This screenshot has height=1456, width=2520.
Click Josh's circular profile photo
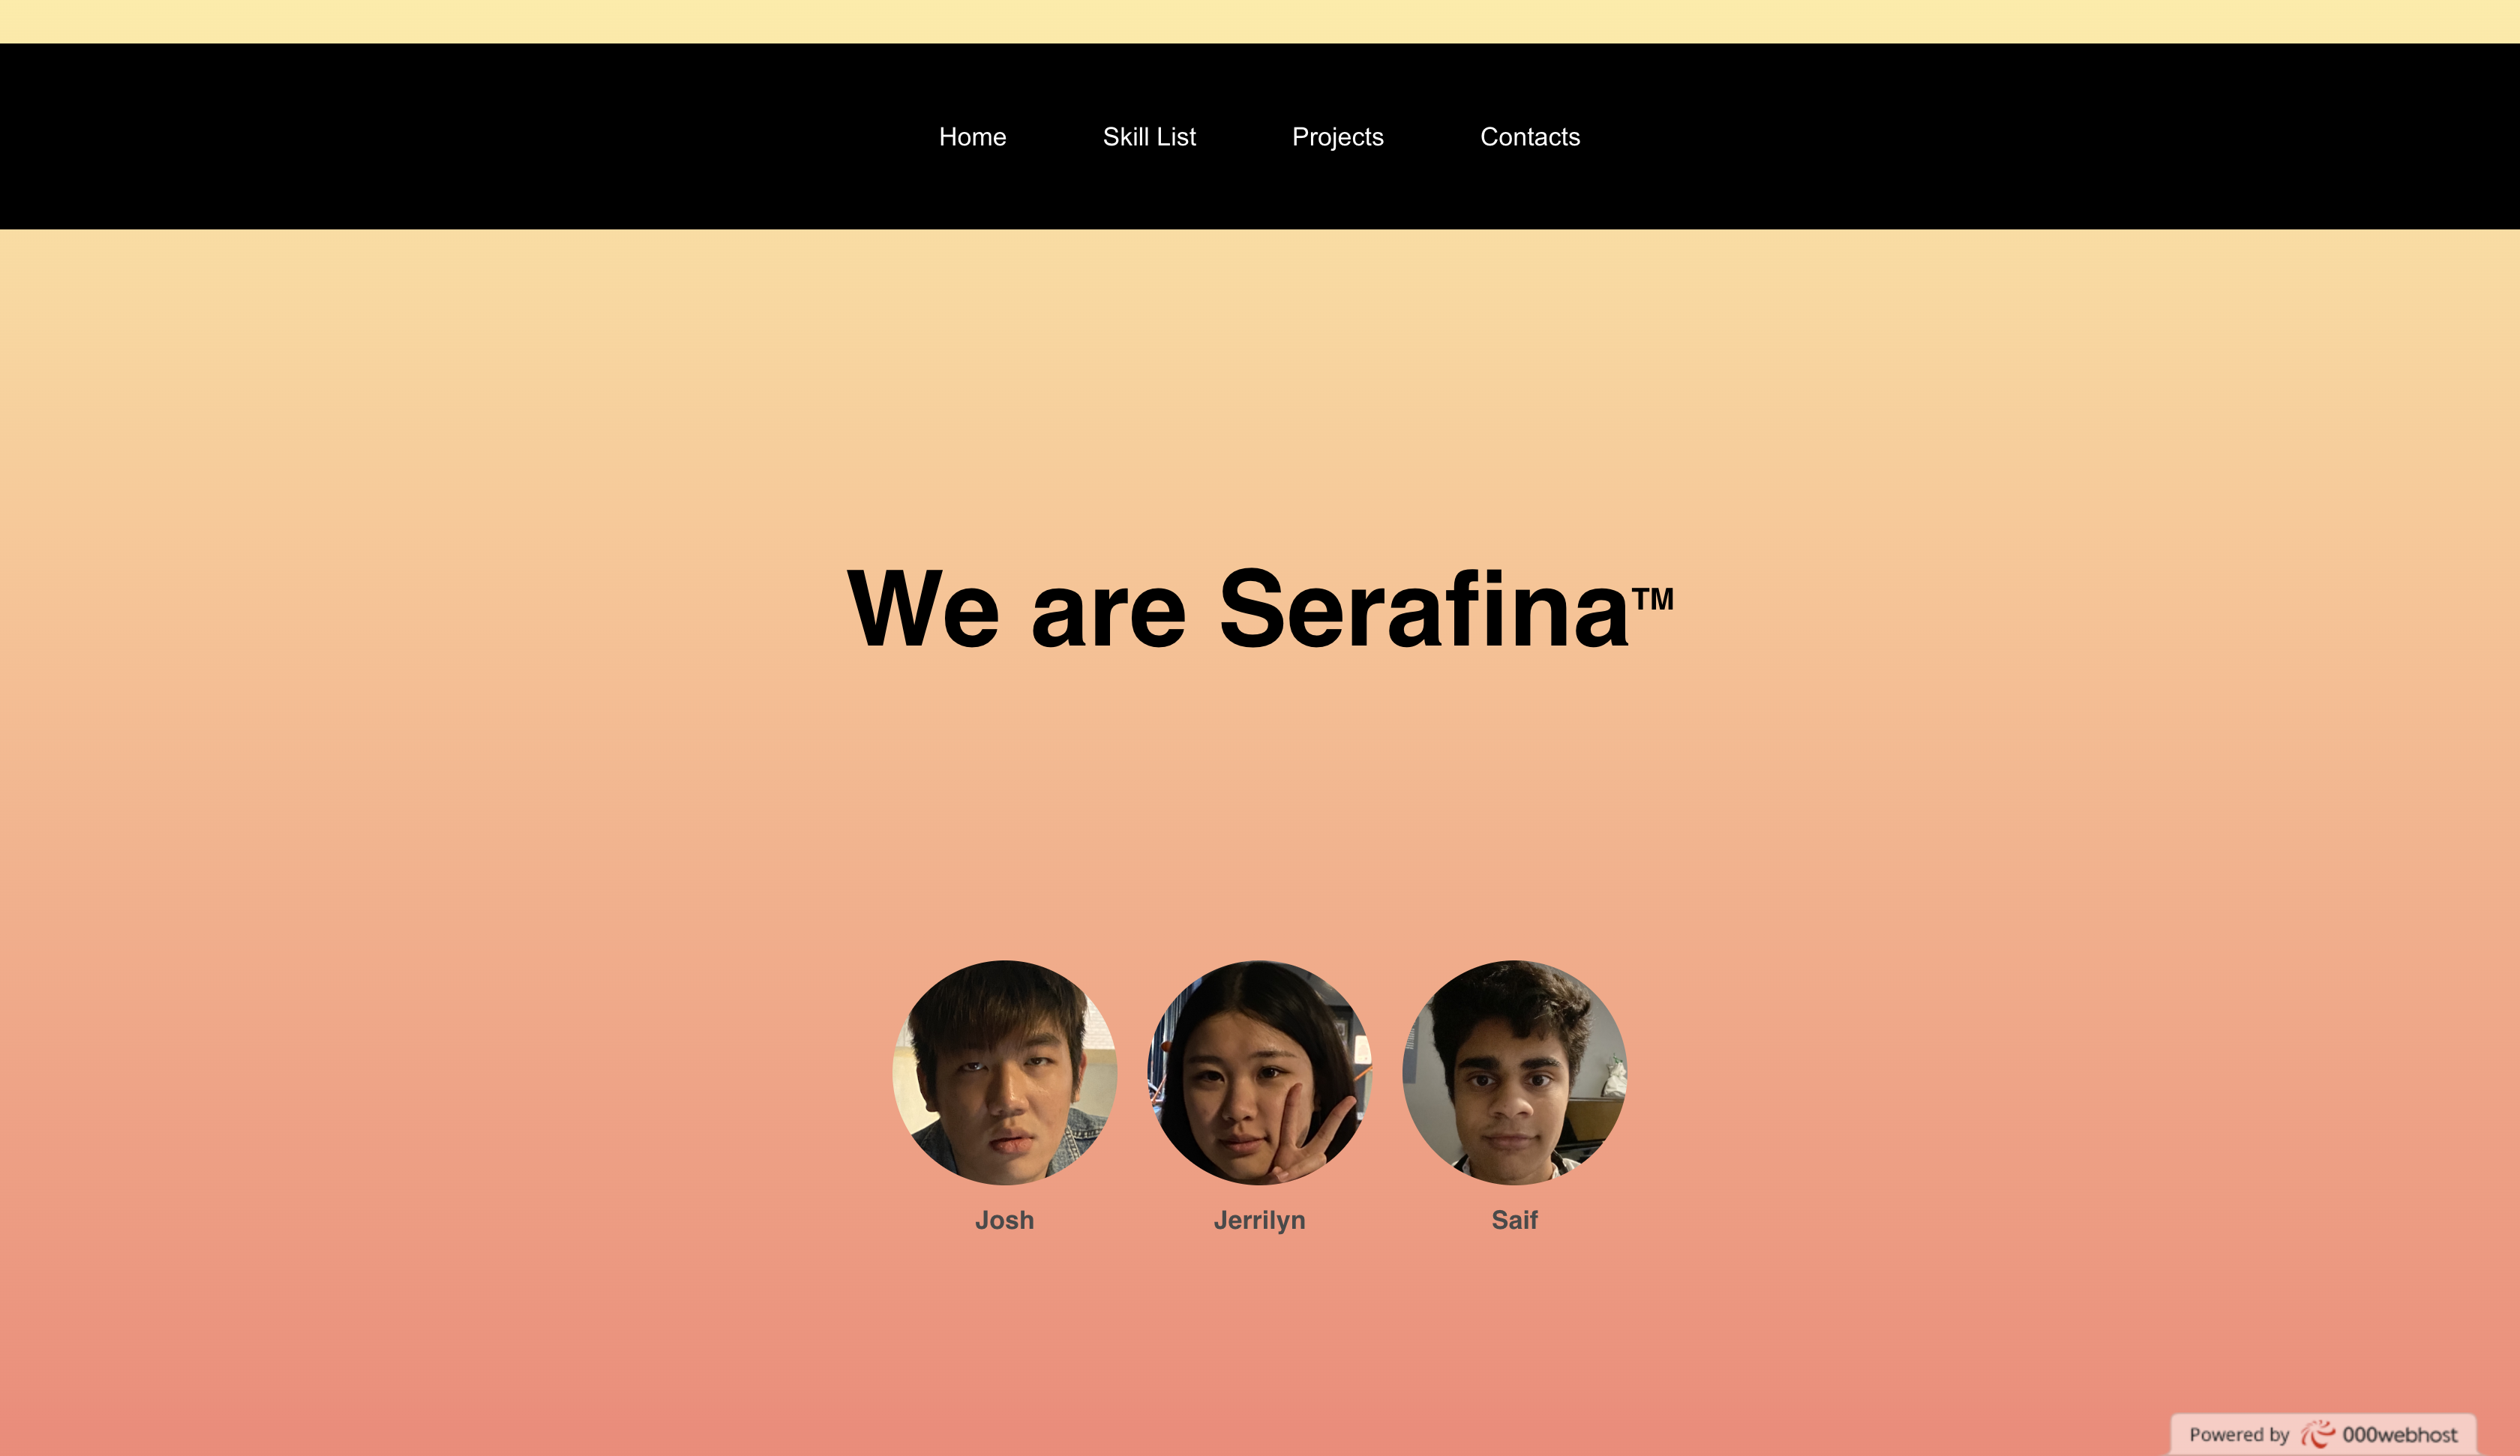click(x=1004, y=1073)
